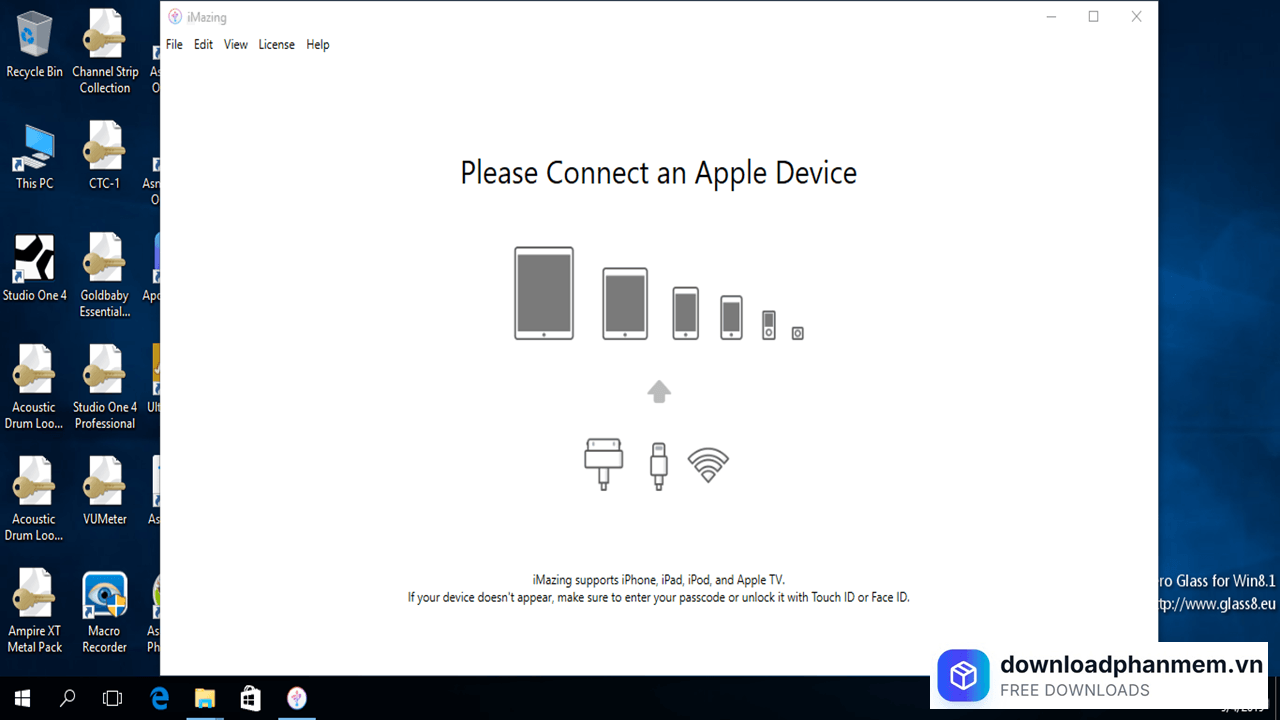This screenshot has width=1280, height=720.
Task: Click the iPod shuffle device icon
Action: [797, 333]
